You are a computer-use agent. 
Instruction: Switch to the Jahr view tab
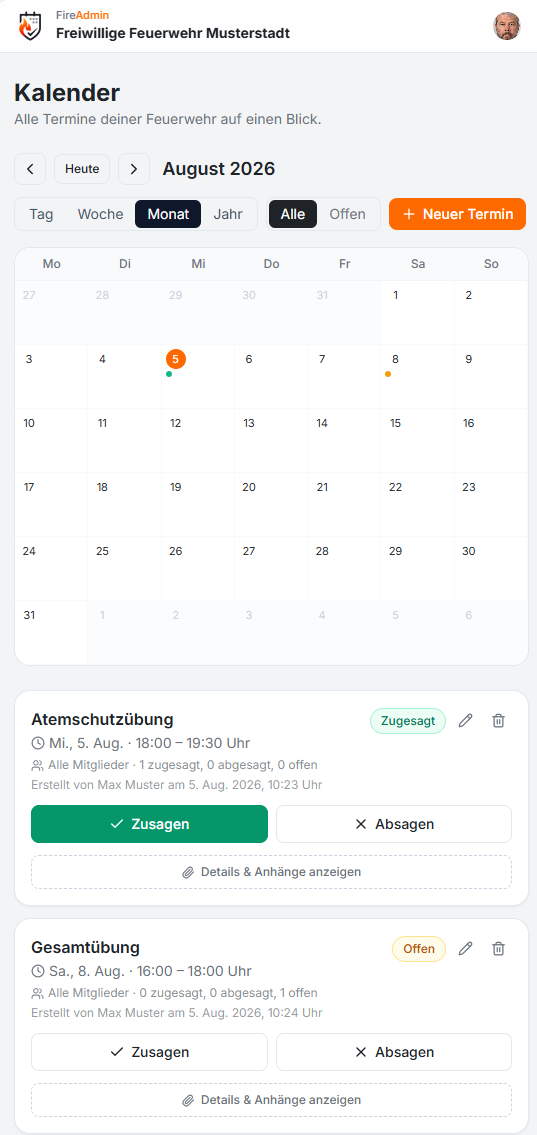(x=227, y=214)
